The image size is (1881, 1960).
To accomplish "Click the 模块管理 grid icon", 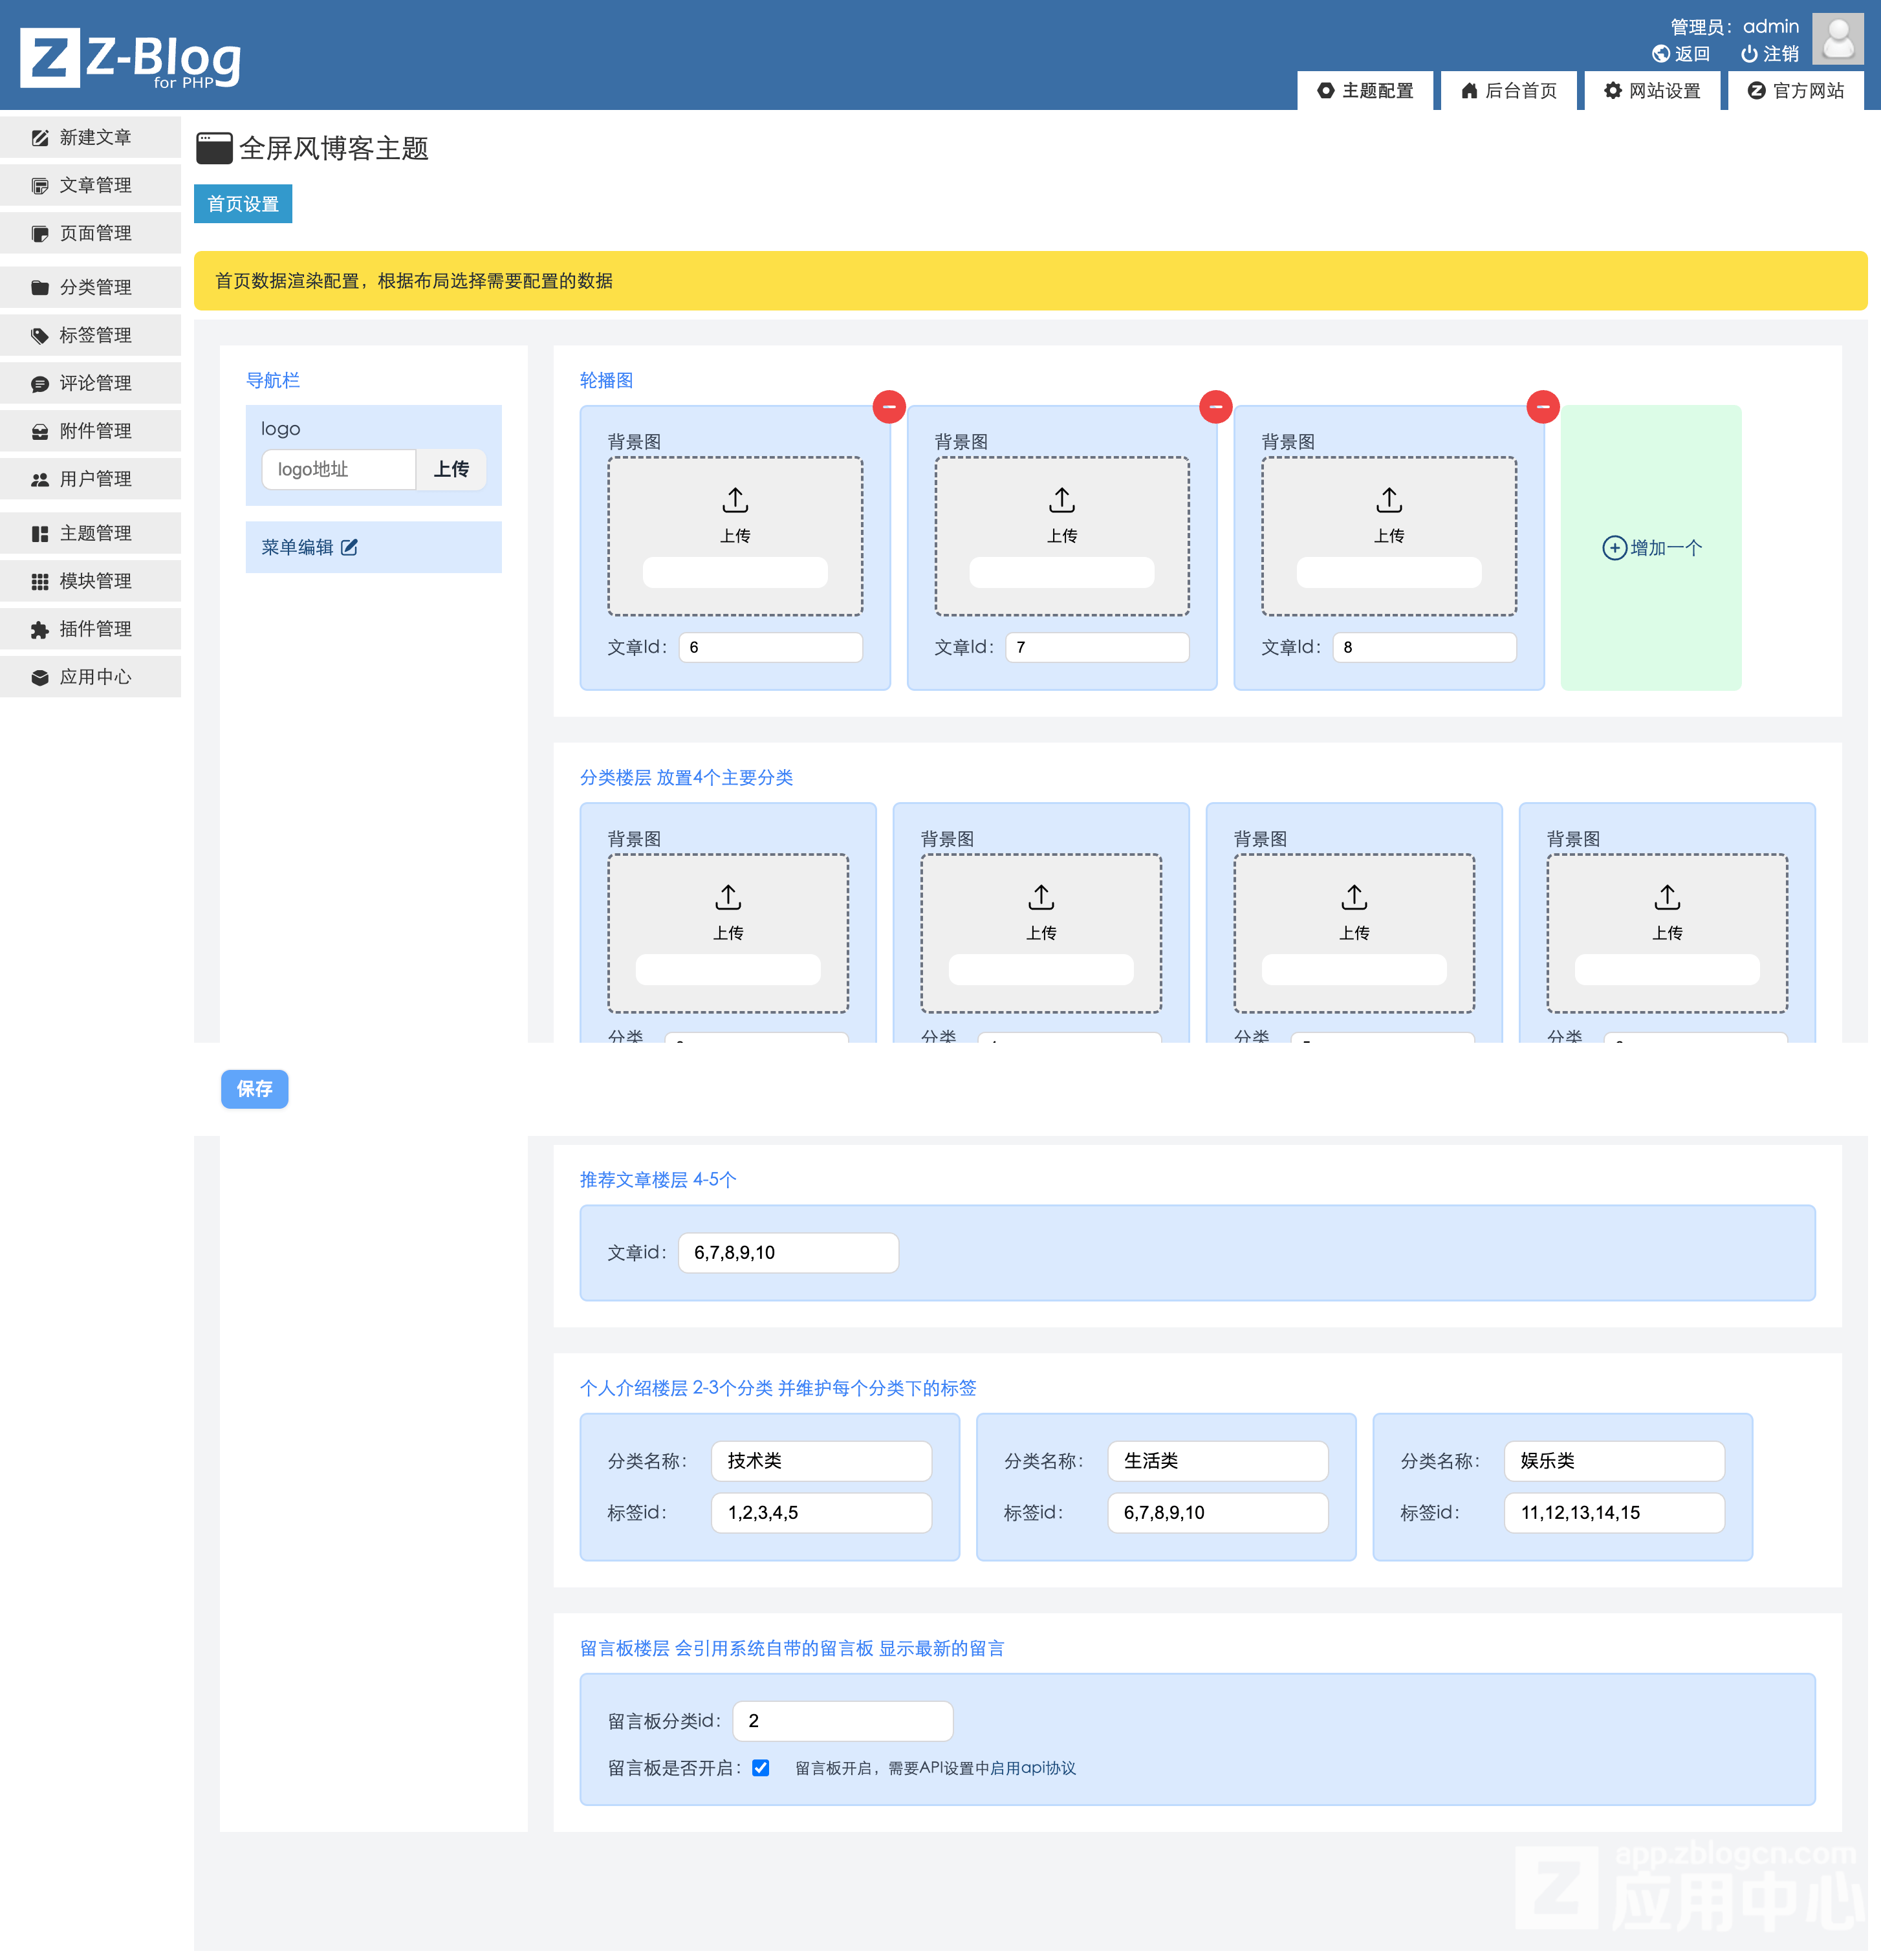I will 40,582.
